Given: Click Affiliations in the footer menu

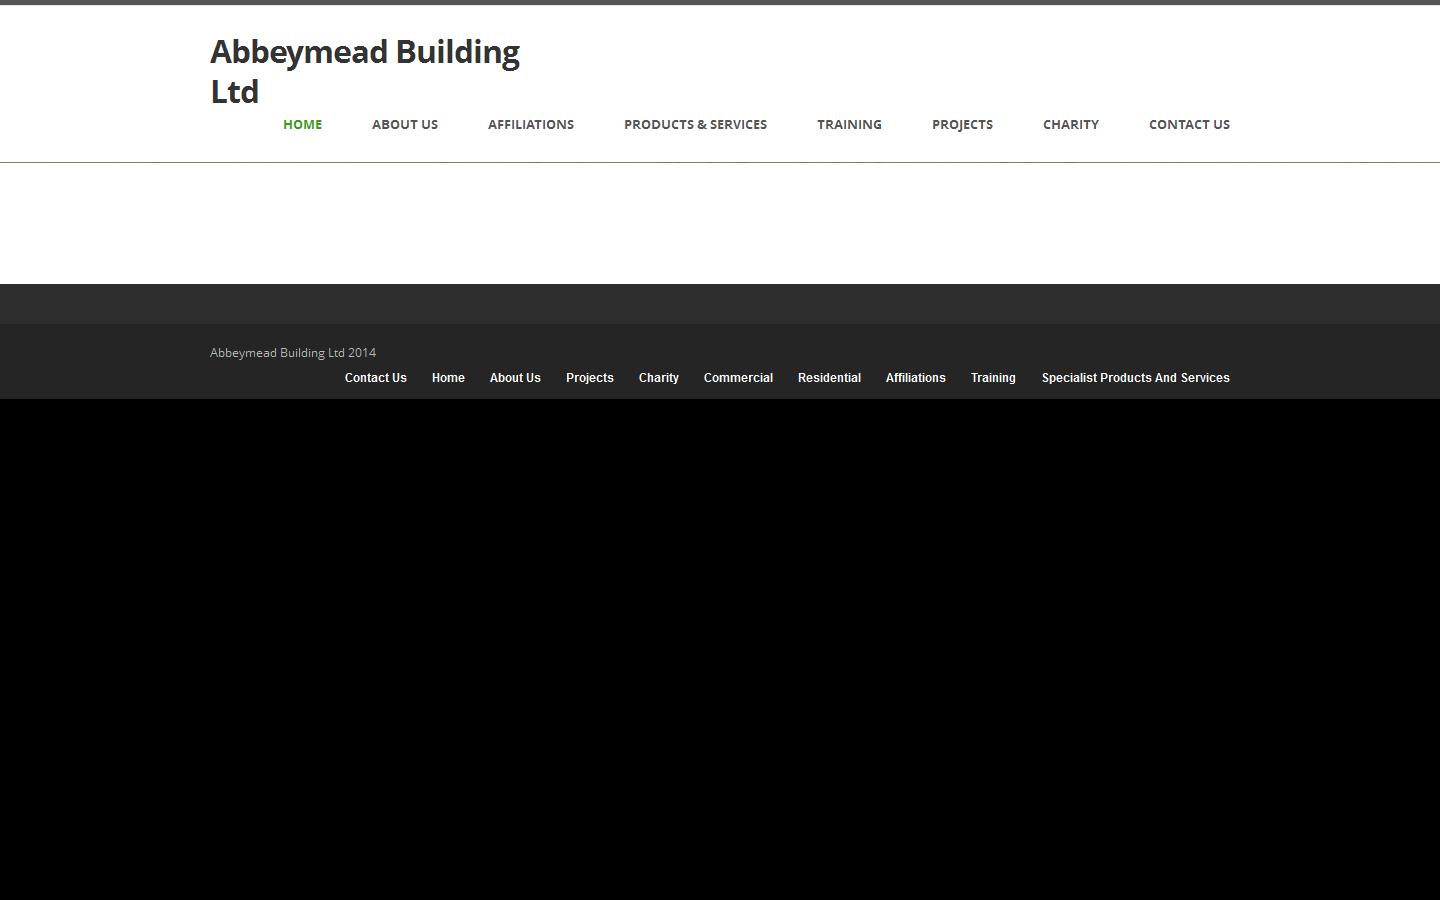Looking at the screenshot, I should coord(915,378).
